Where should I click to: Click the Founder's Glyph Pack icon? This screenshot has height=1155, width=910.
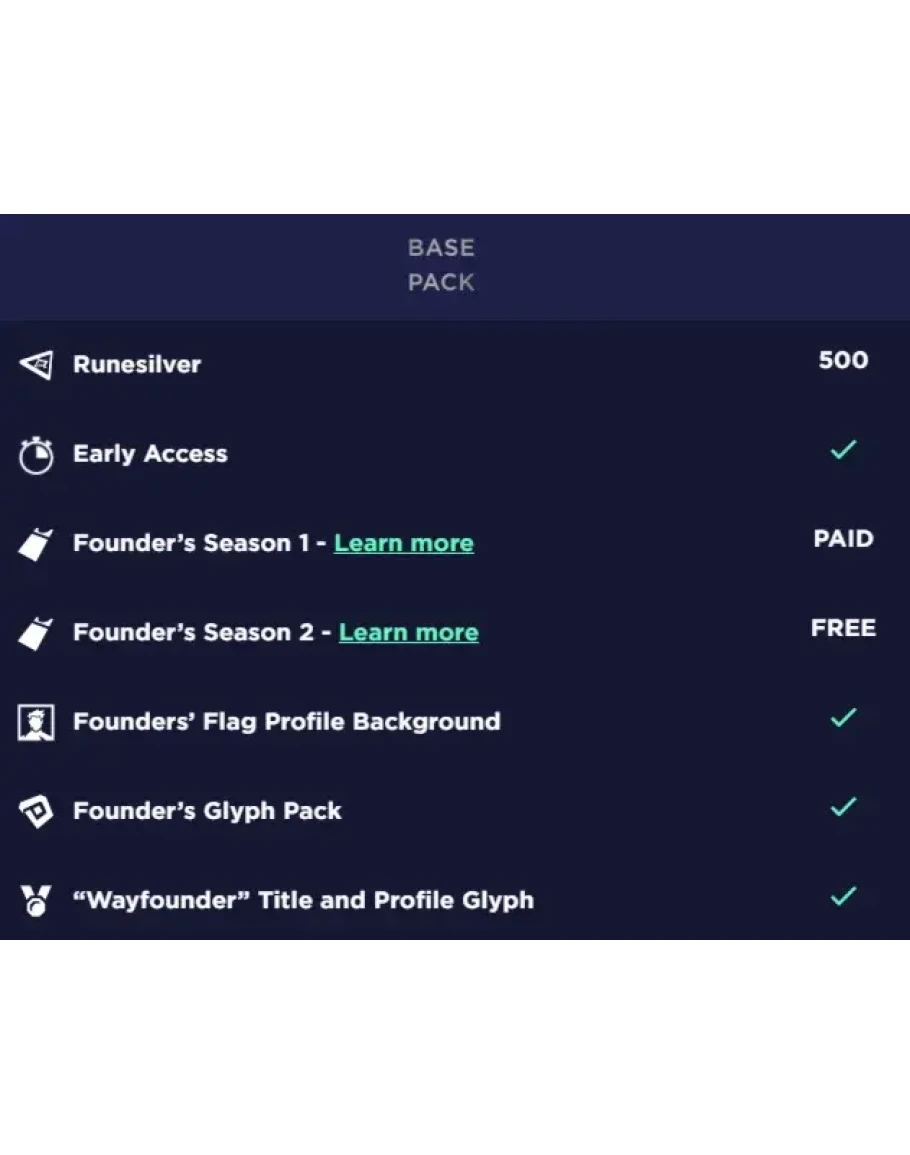click(36, 812)
